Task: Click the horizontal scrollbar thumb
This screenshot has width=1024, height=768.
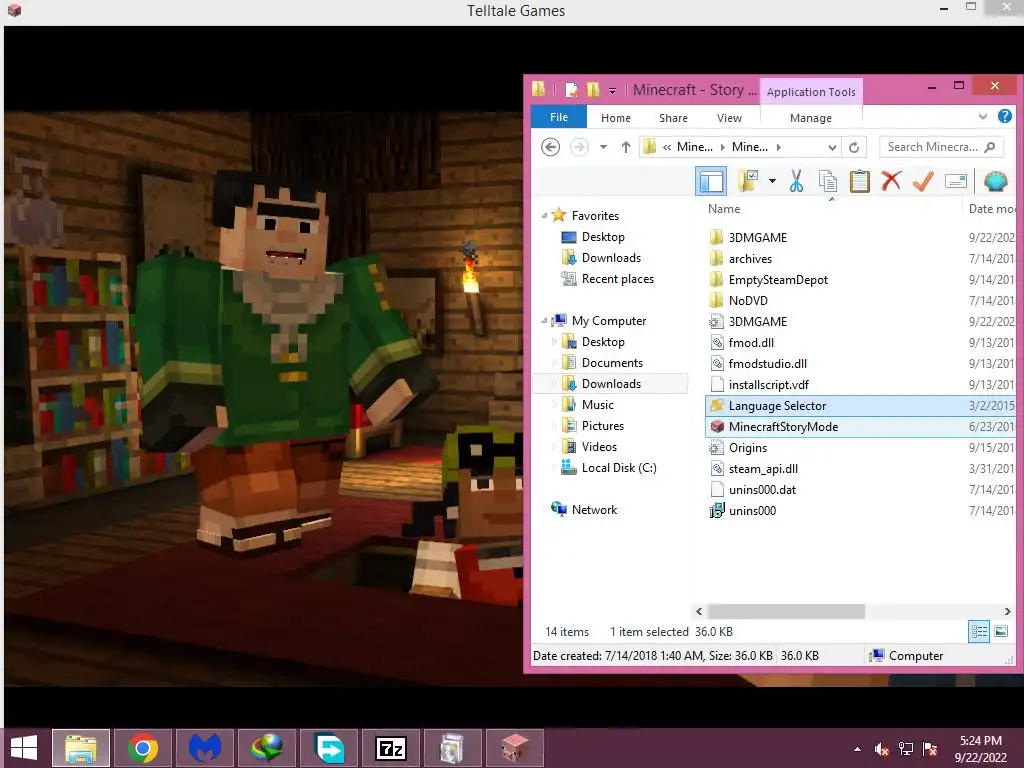Action: (786, 611)
